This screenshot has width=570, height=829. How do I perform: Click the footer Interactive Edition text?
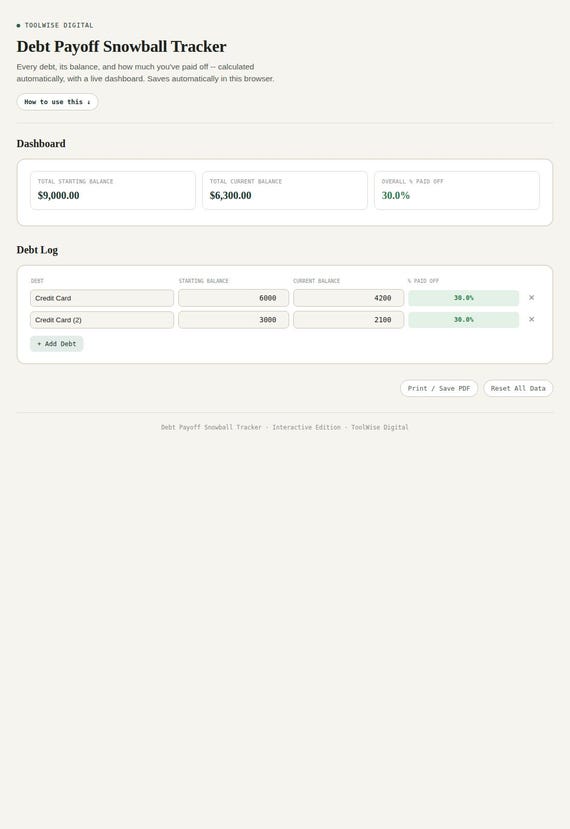(x=307, y=427)
